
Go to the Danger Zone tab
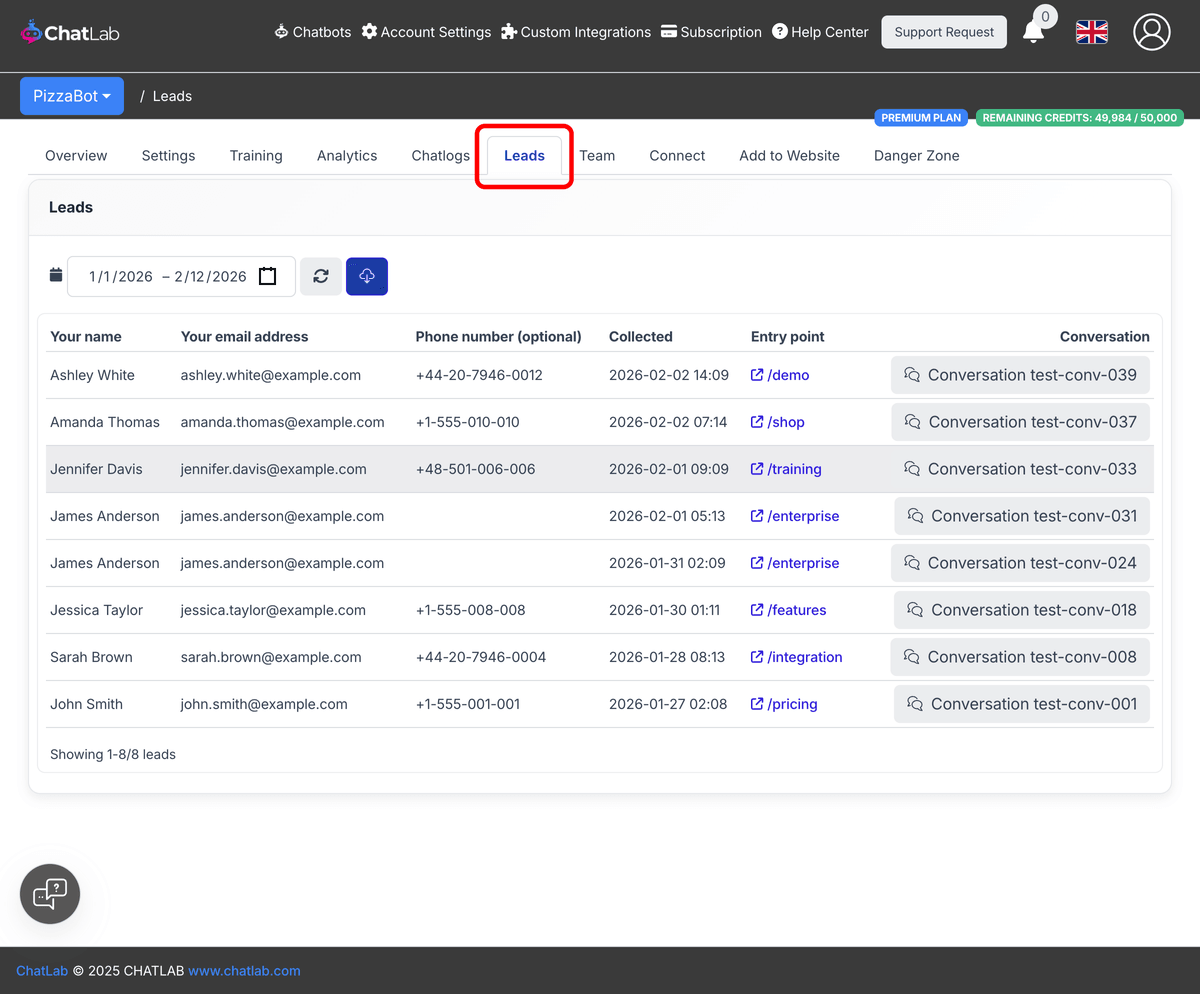916,155
